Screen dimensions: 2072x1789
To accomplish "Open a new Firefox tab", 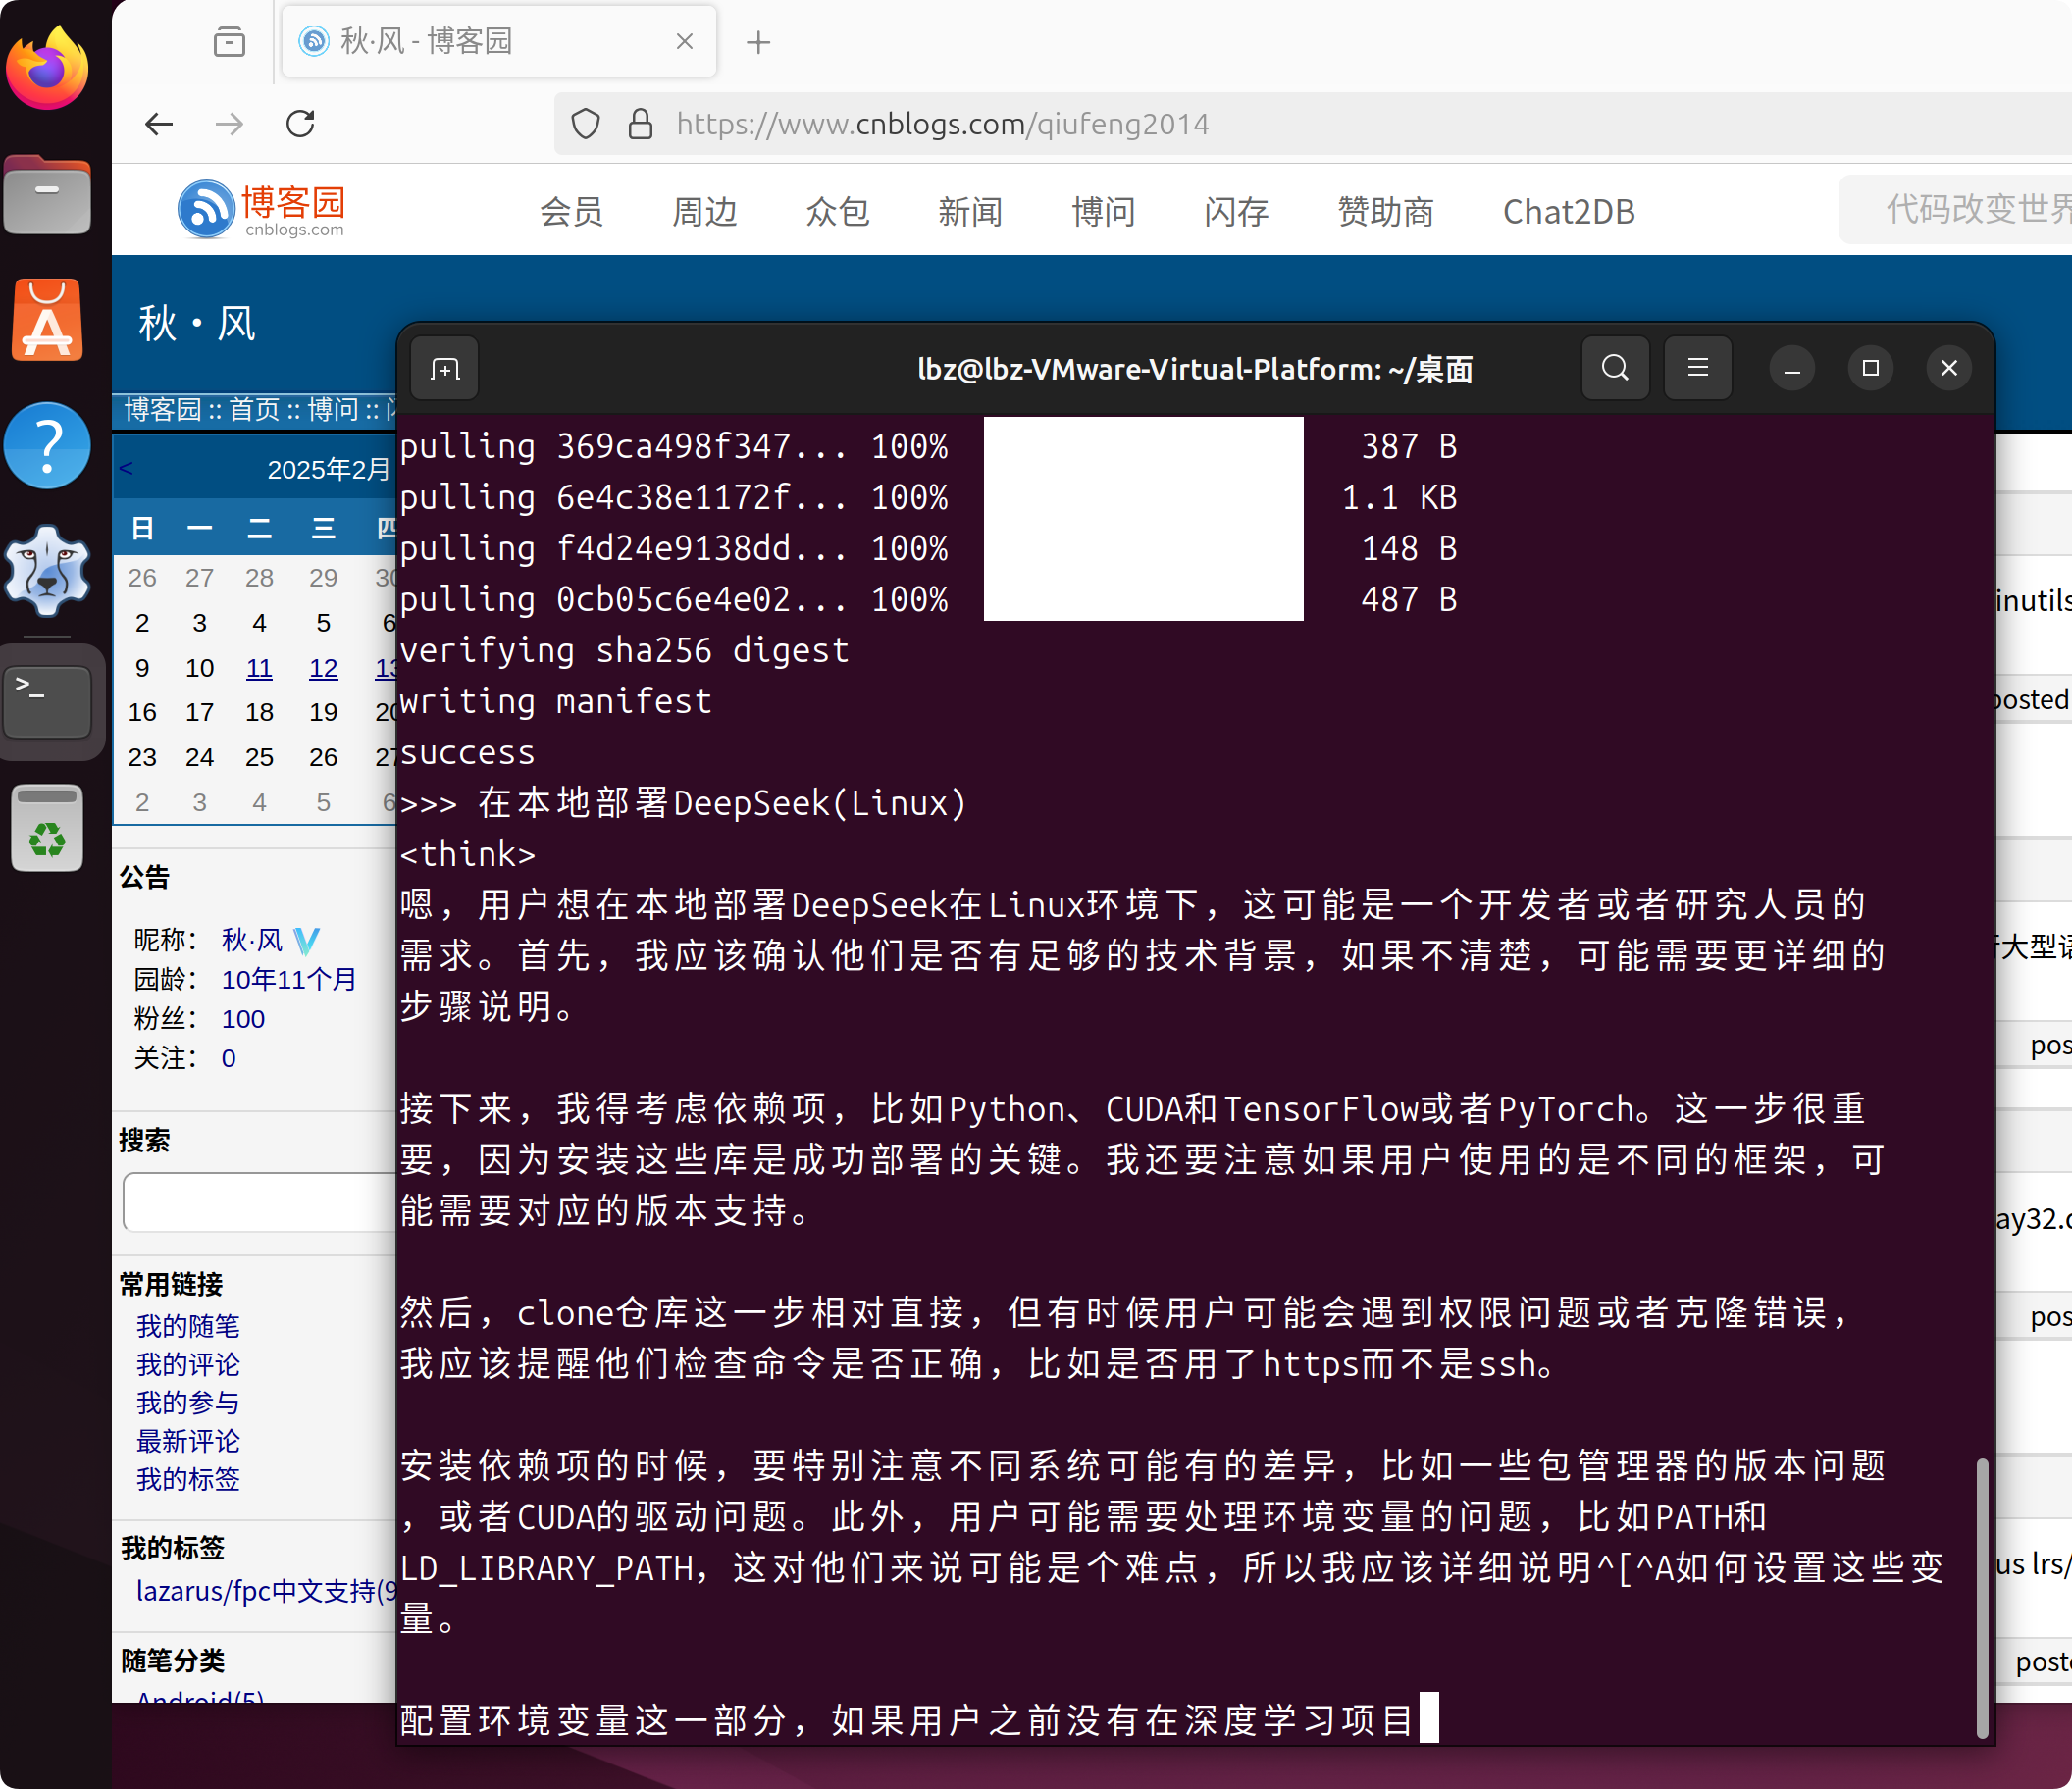I will click(758, 42).
